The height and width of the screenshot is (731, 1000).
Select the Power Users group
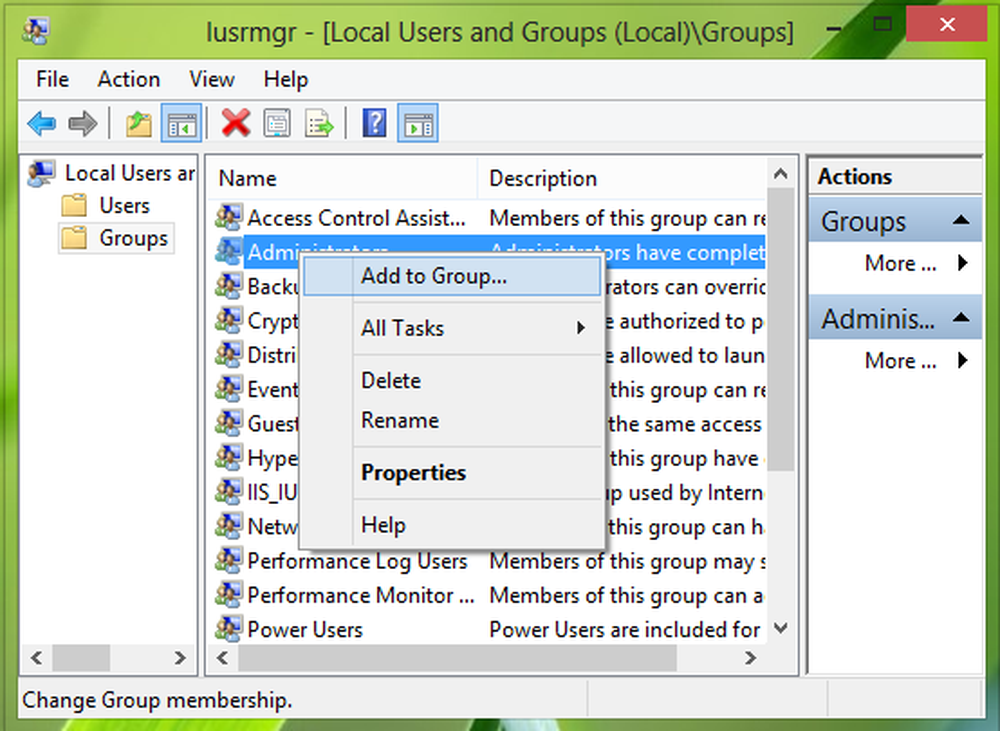click(x=304, y=630)
